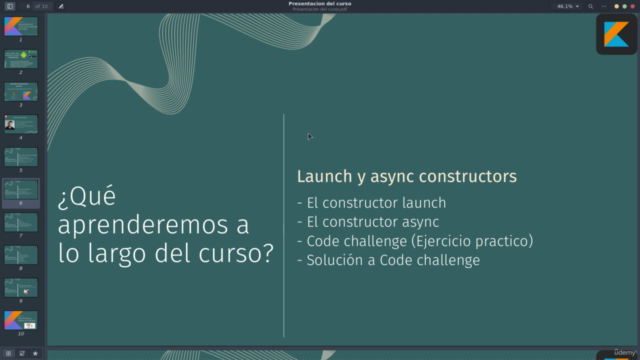Image resolution: width=640 pixels, height=360 pixels.
Task: Select page 10 thumbnail in sidebar
Action: pos(21,320)
